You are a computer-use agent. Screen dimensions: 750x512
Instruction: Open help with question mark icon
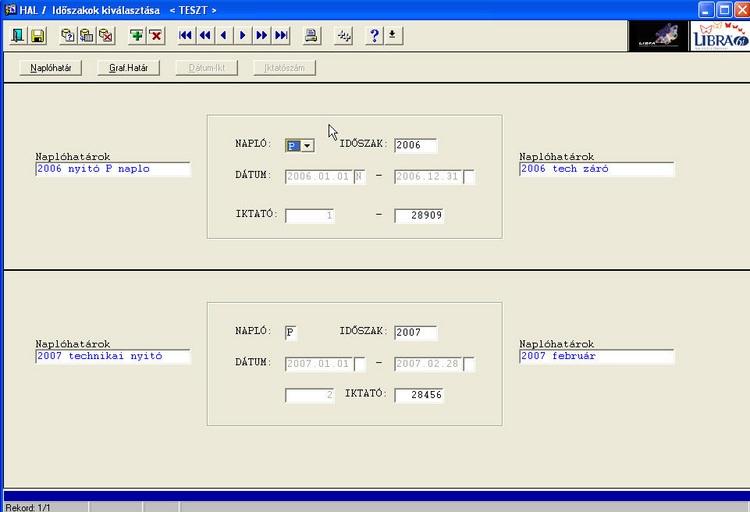pyautogui.click(x=375, y=35)
